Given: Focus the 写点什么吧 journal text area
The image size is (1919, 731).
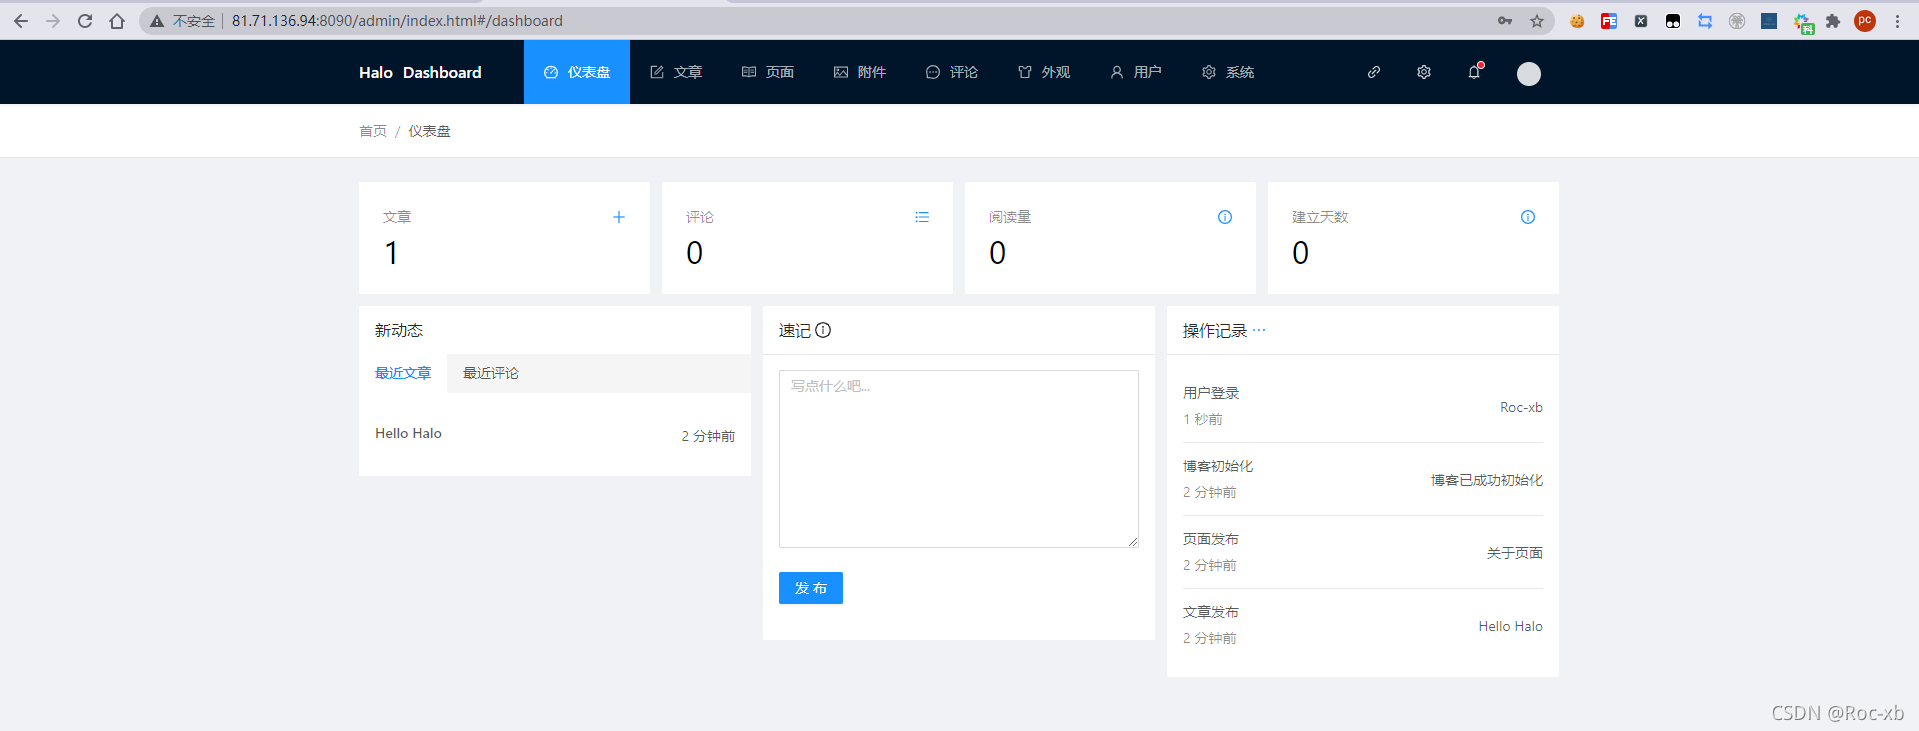Looking at the screenshot, I should (959, 459).
